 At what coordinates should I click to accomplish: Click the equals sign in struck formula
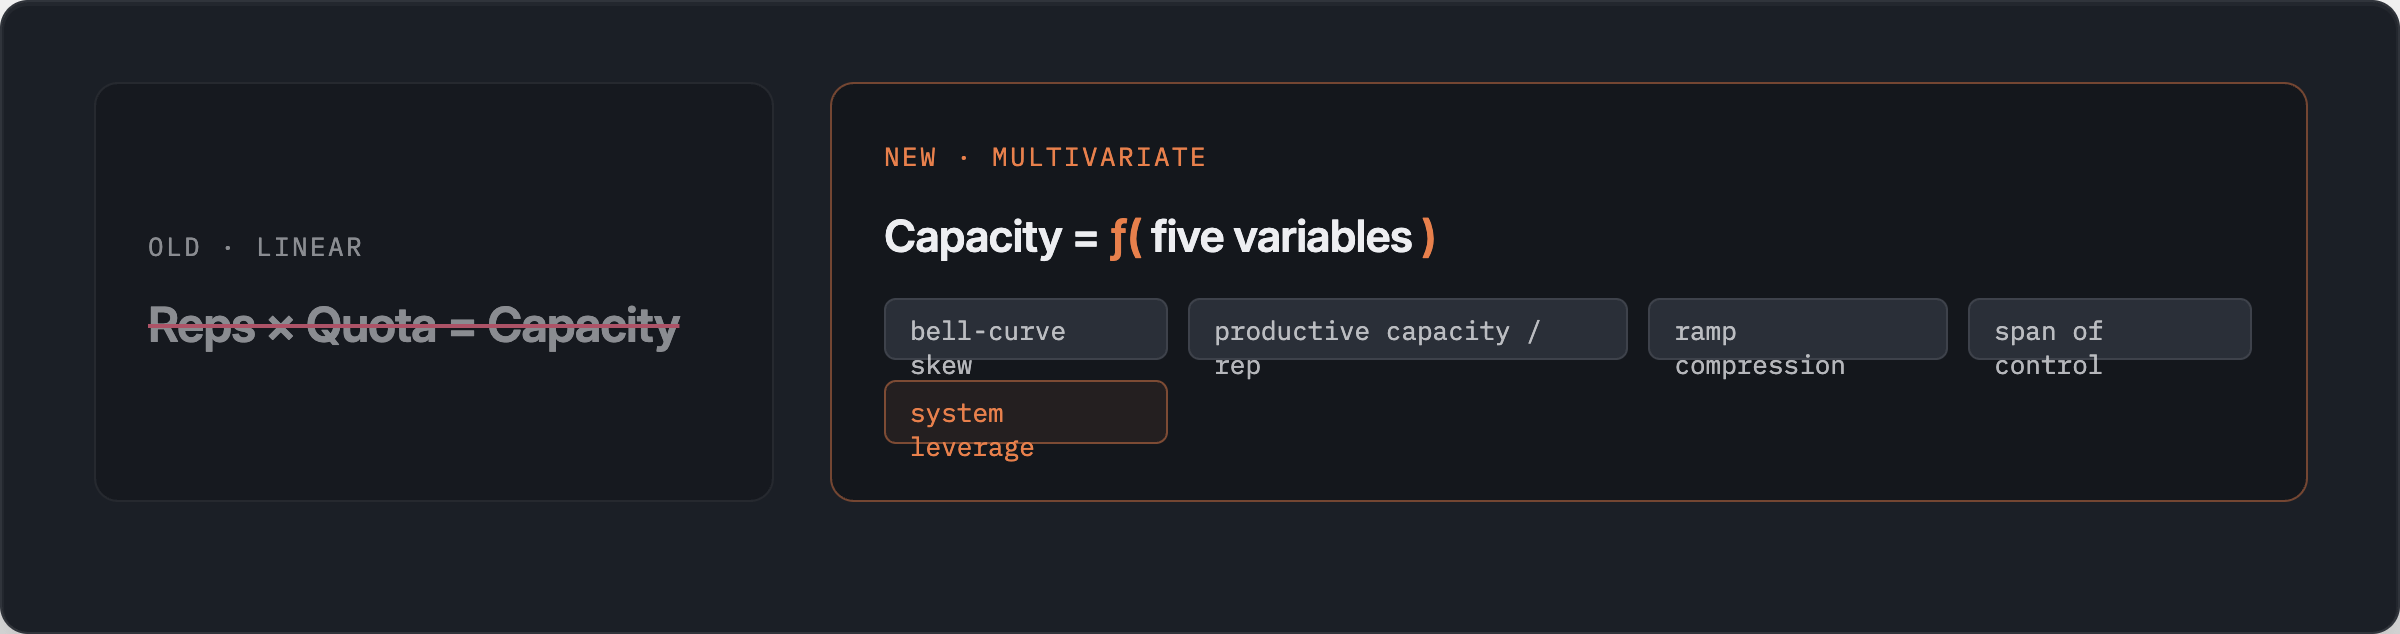coord(462,327)
